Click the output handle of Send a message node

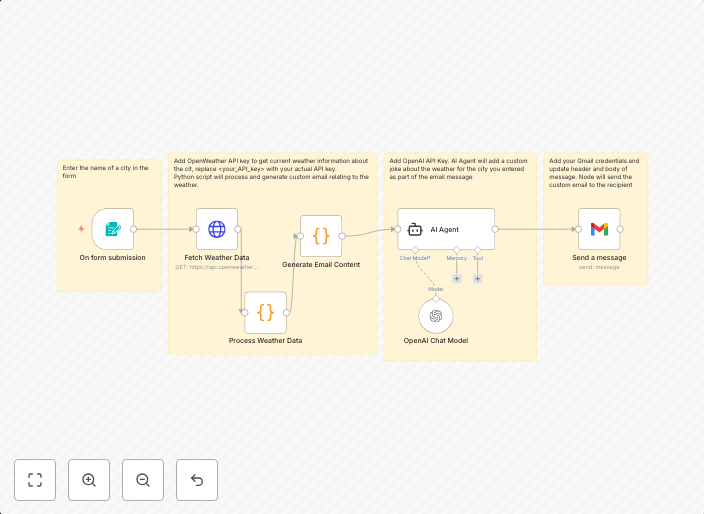pyautogui.click(x=621, y=229)
